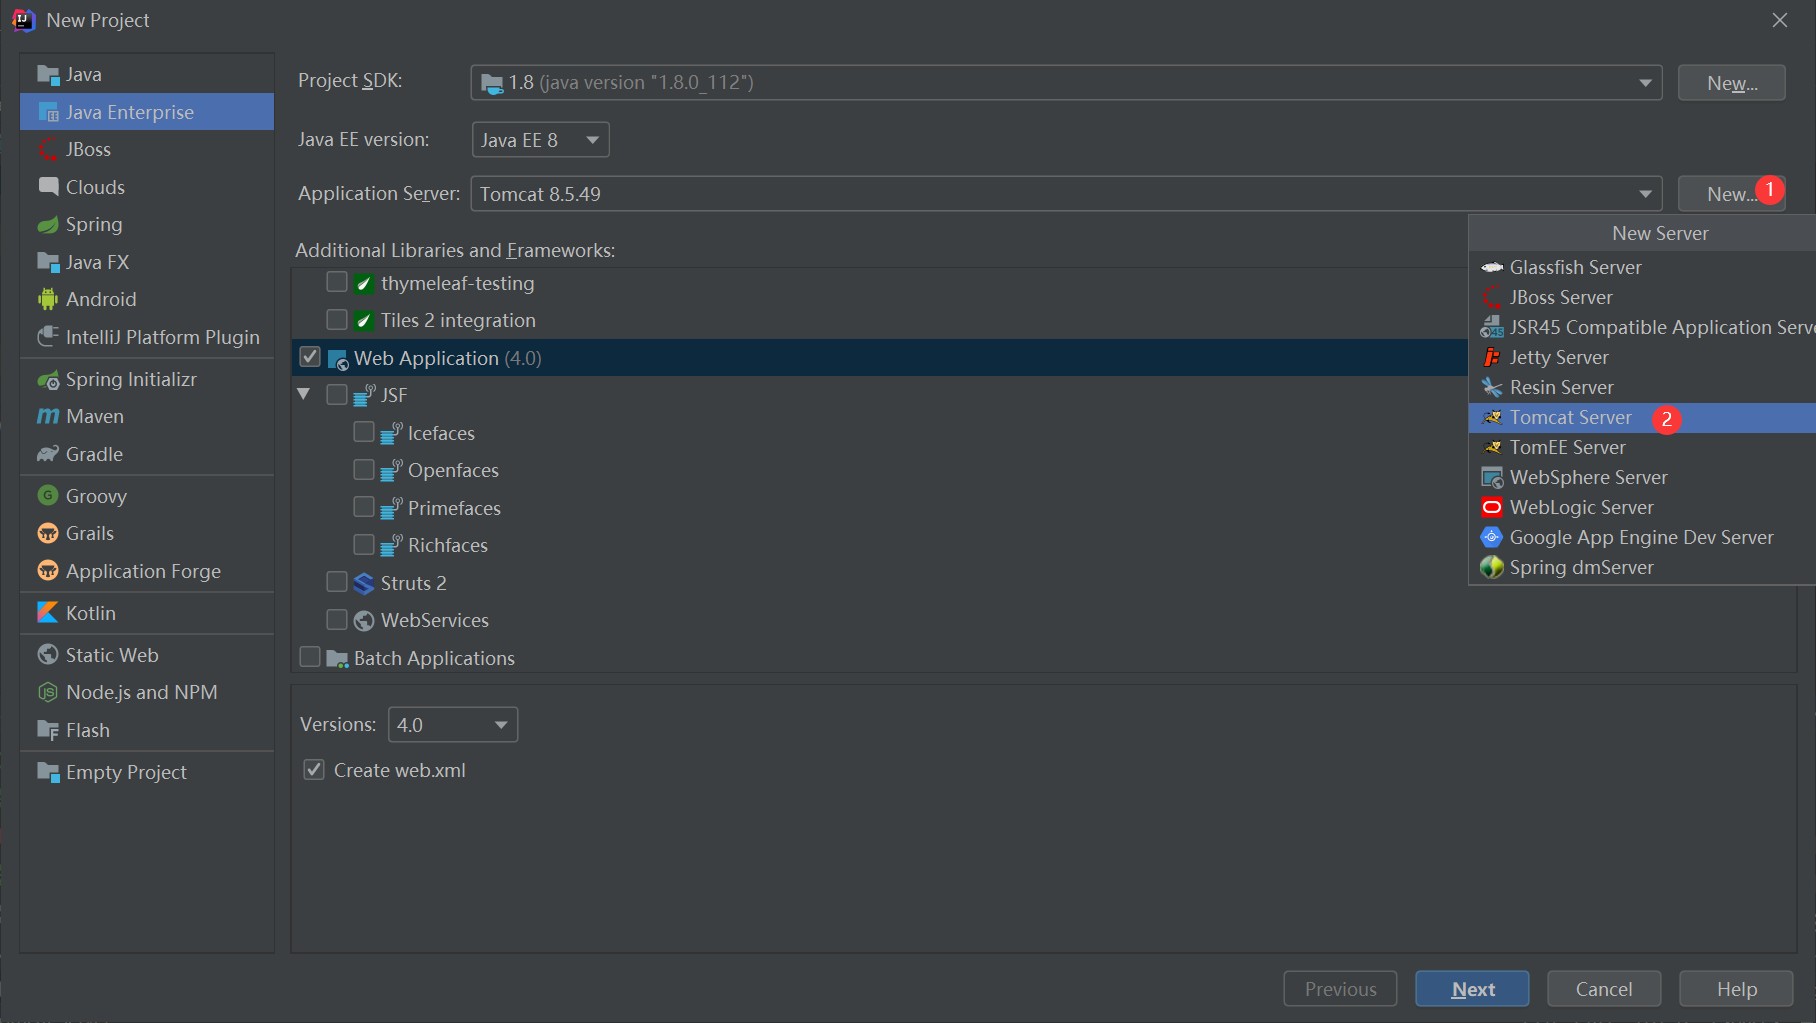Check the JSF framework checkbox
The width and height of the screenshot is (1816, 1023).
[x=337, y=395]
